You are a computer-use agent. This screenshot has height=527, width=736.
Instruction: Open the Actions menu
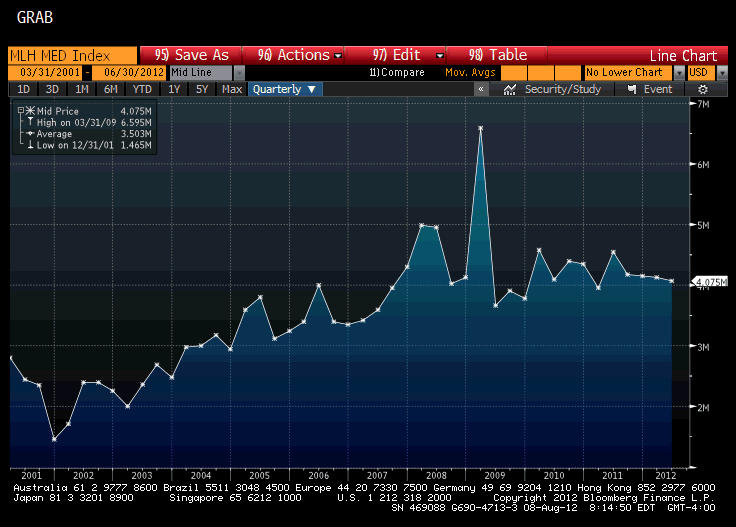tap(299, 55)
